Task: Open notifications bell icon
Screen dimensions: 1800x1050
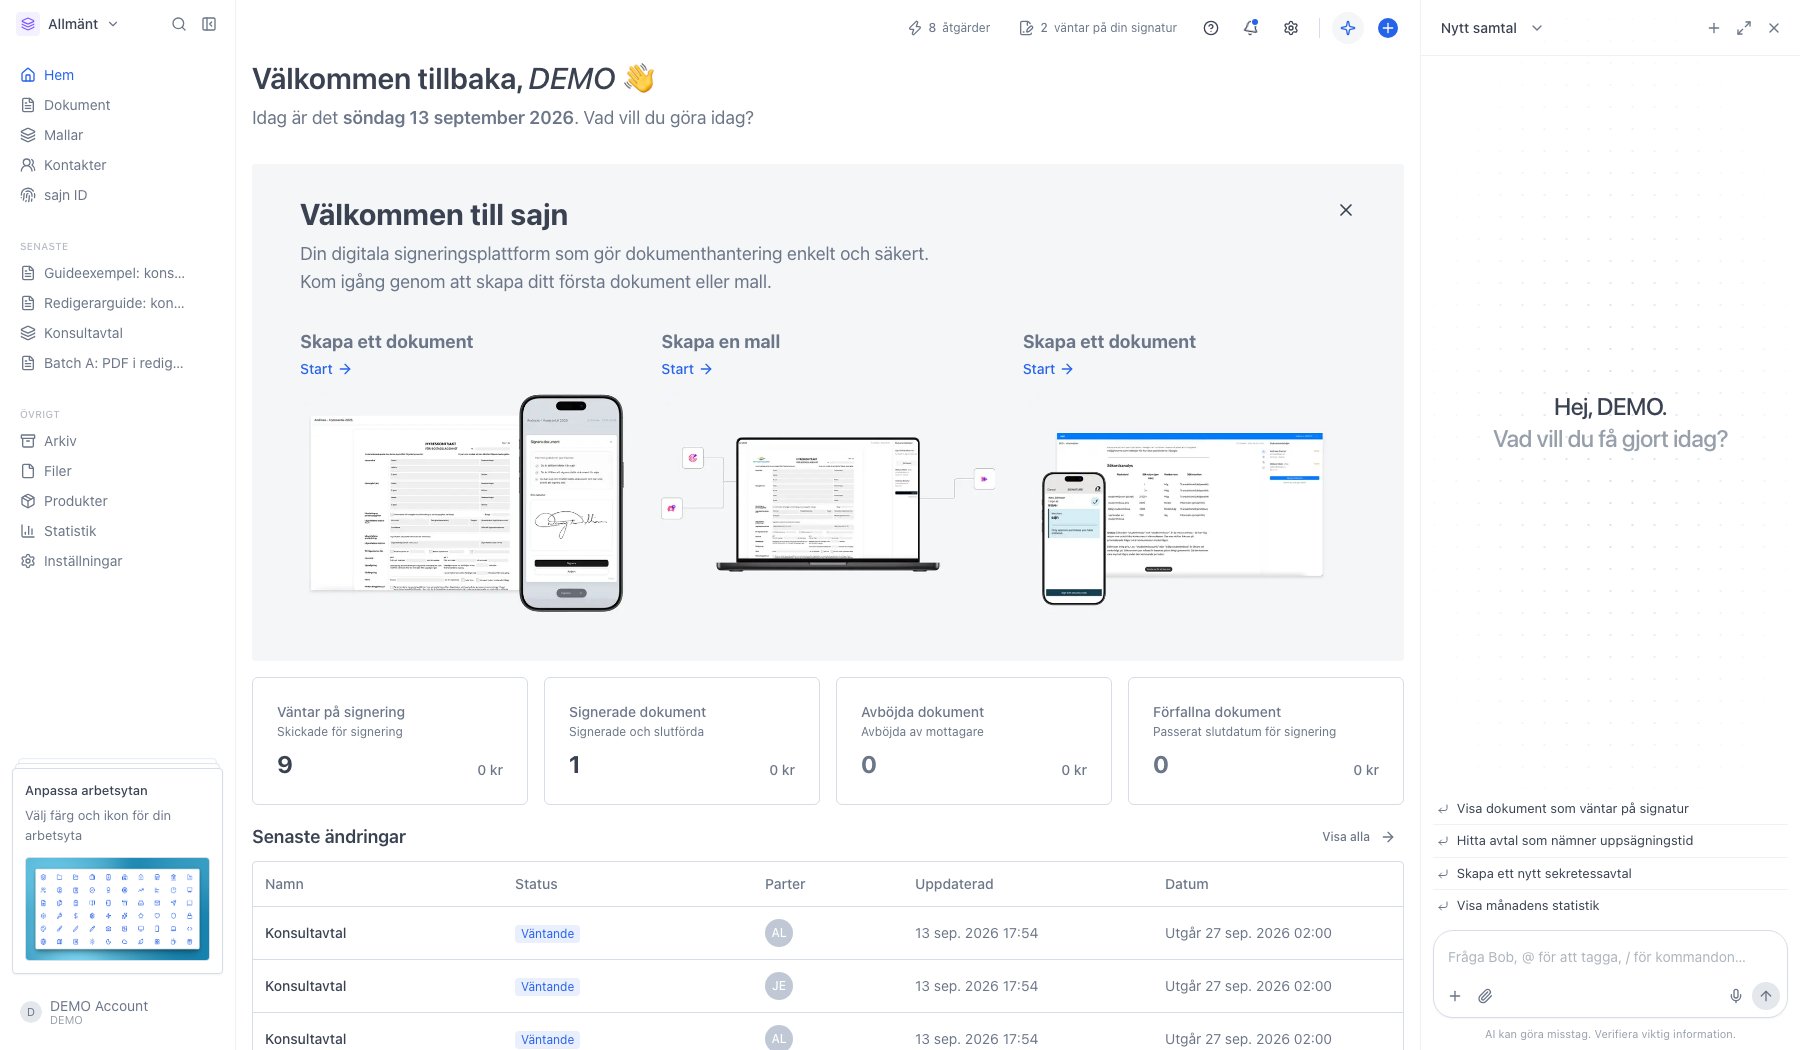Action: click(1251, 28)
